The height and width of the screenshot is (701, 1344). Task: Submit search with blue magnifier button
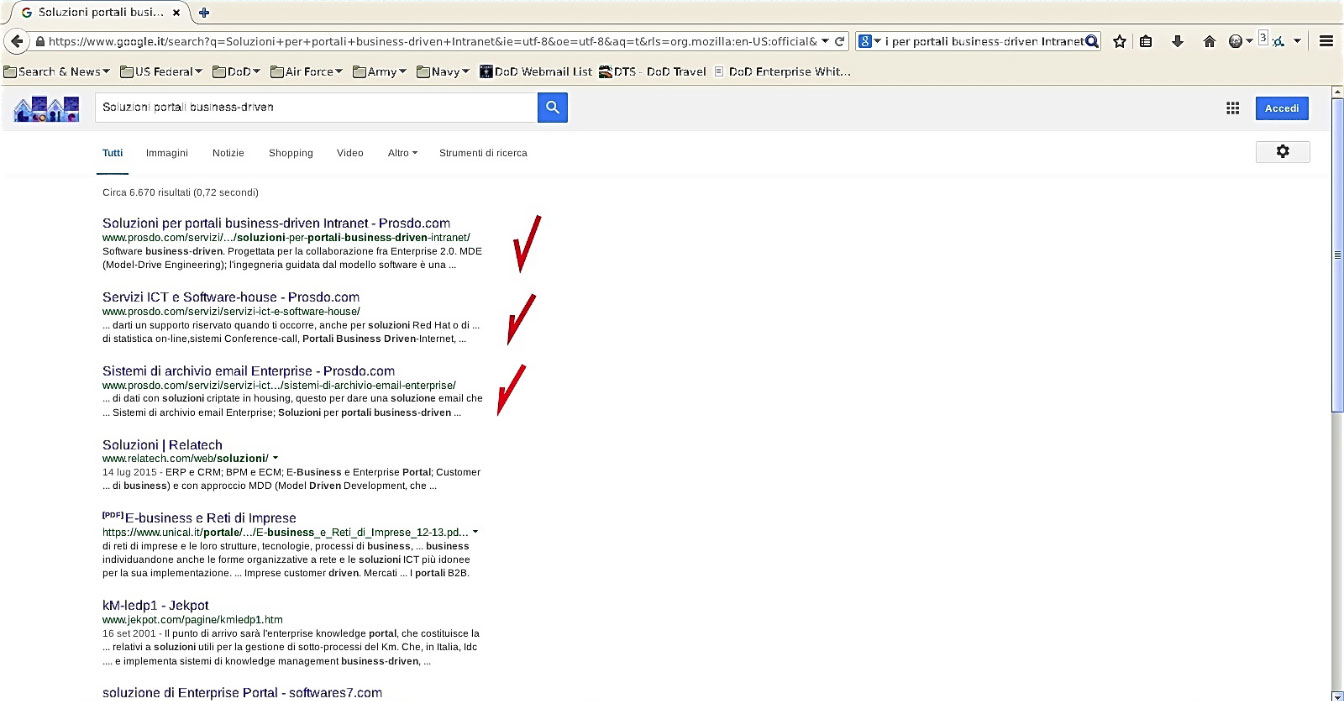553,108
